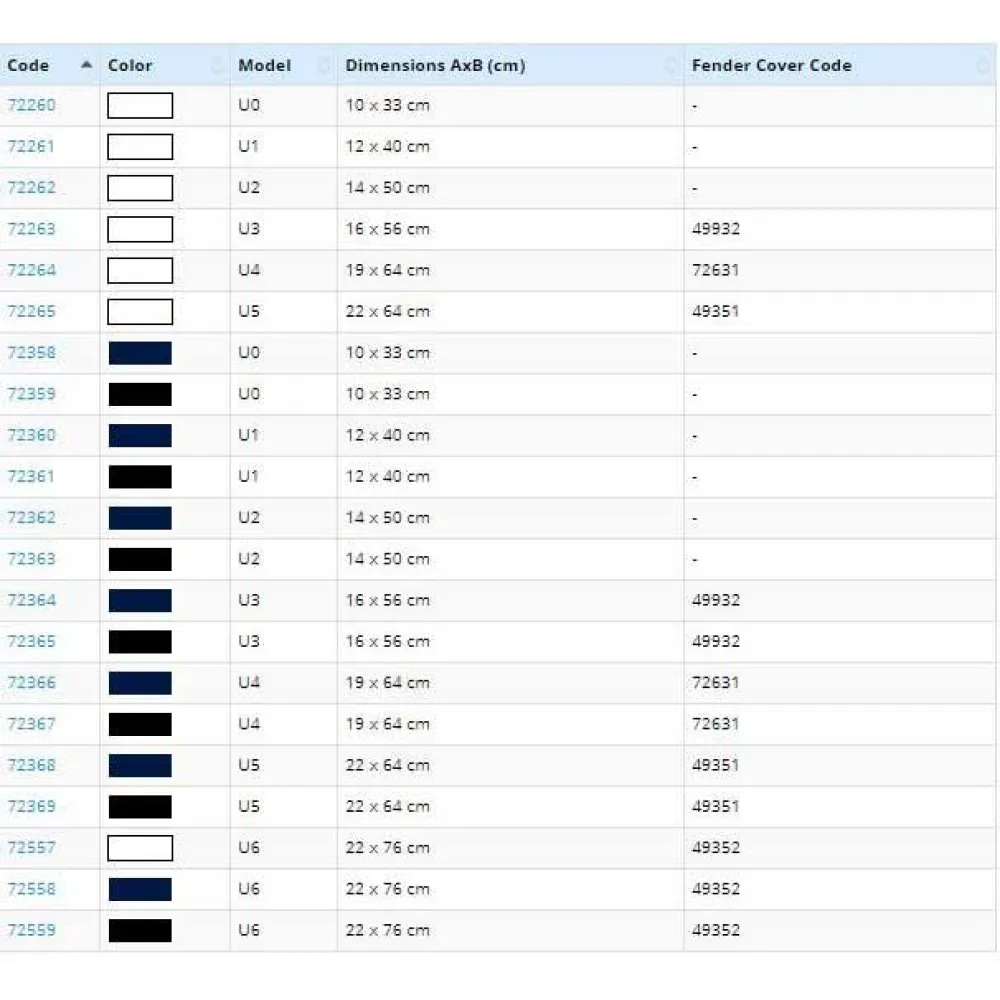Open product code 72366 link
Viewport: 1000px width, 1000px height.
(31, 683)
